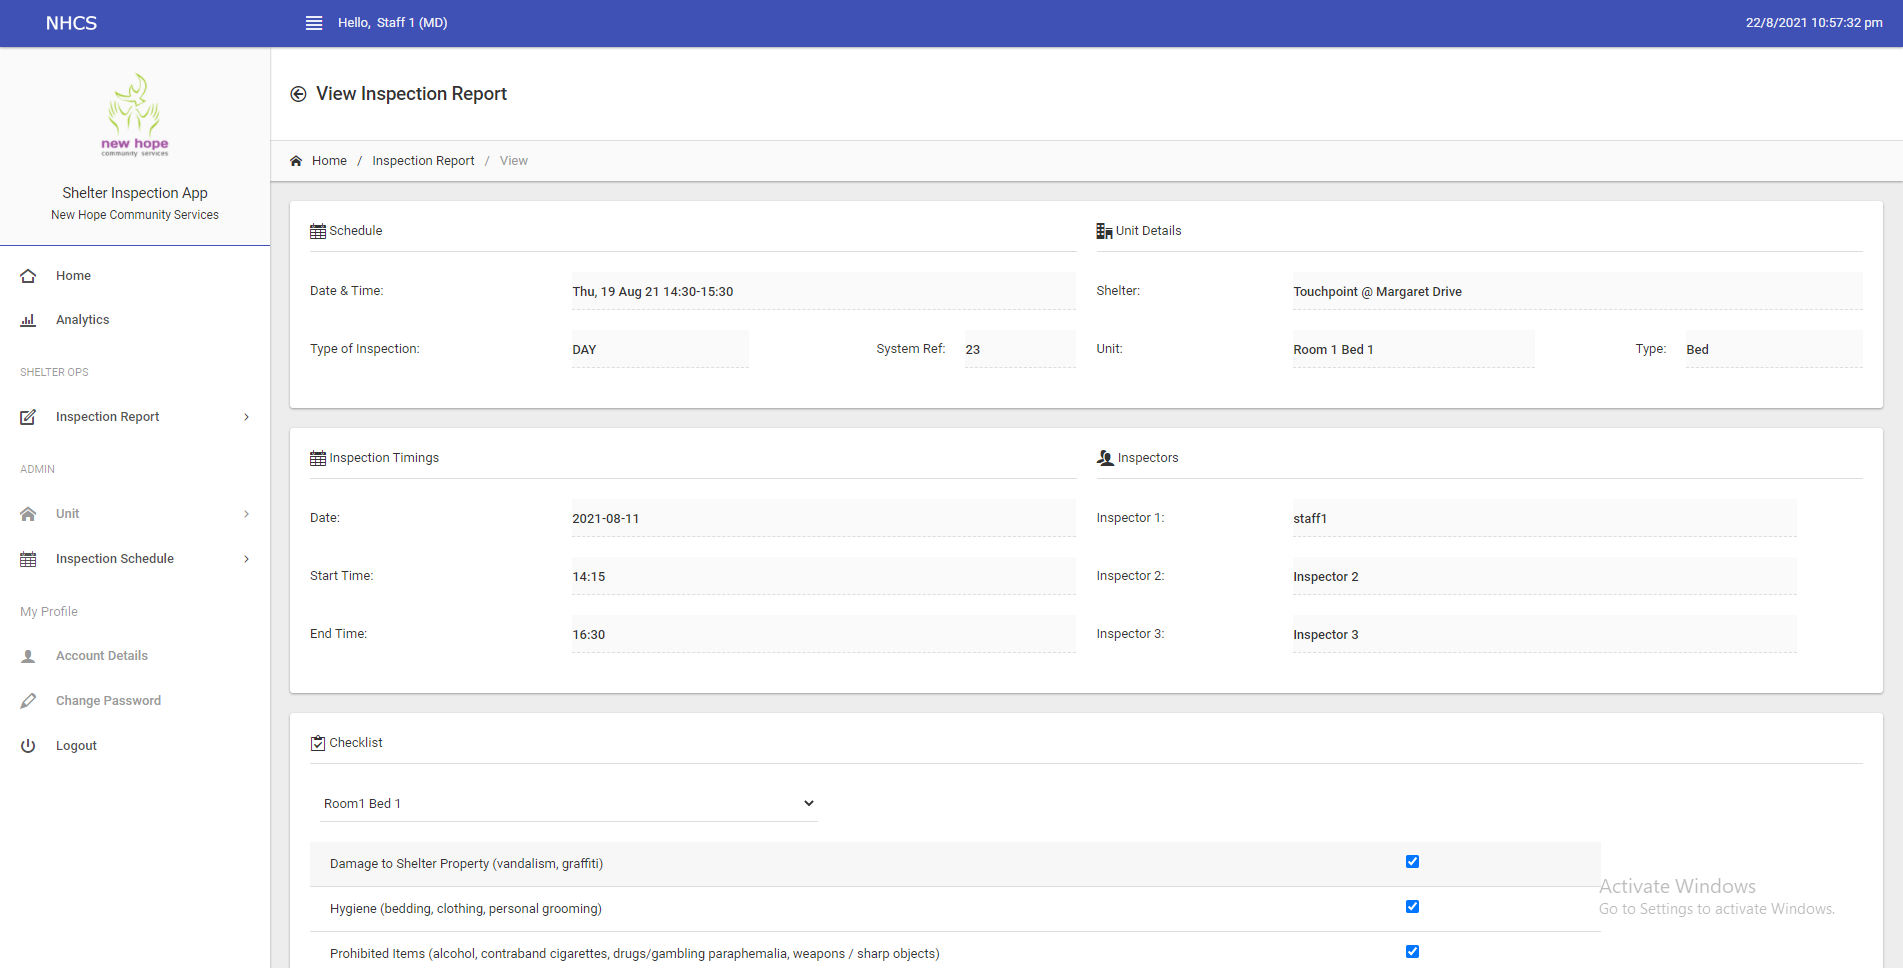Click the back arrow beside View Inspection Report
Screen dimensions: 1903x968
point(298,94)
